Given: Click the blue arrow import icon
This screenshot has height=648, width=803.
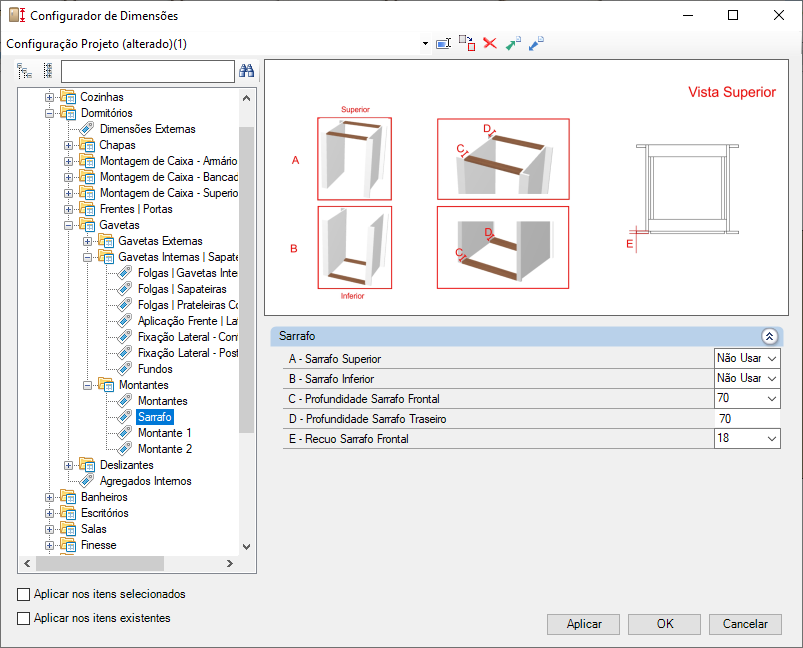Looking at the screenshot, I should (536, 43).
